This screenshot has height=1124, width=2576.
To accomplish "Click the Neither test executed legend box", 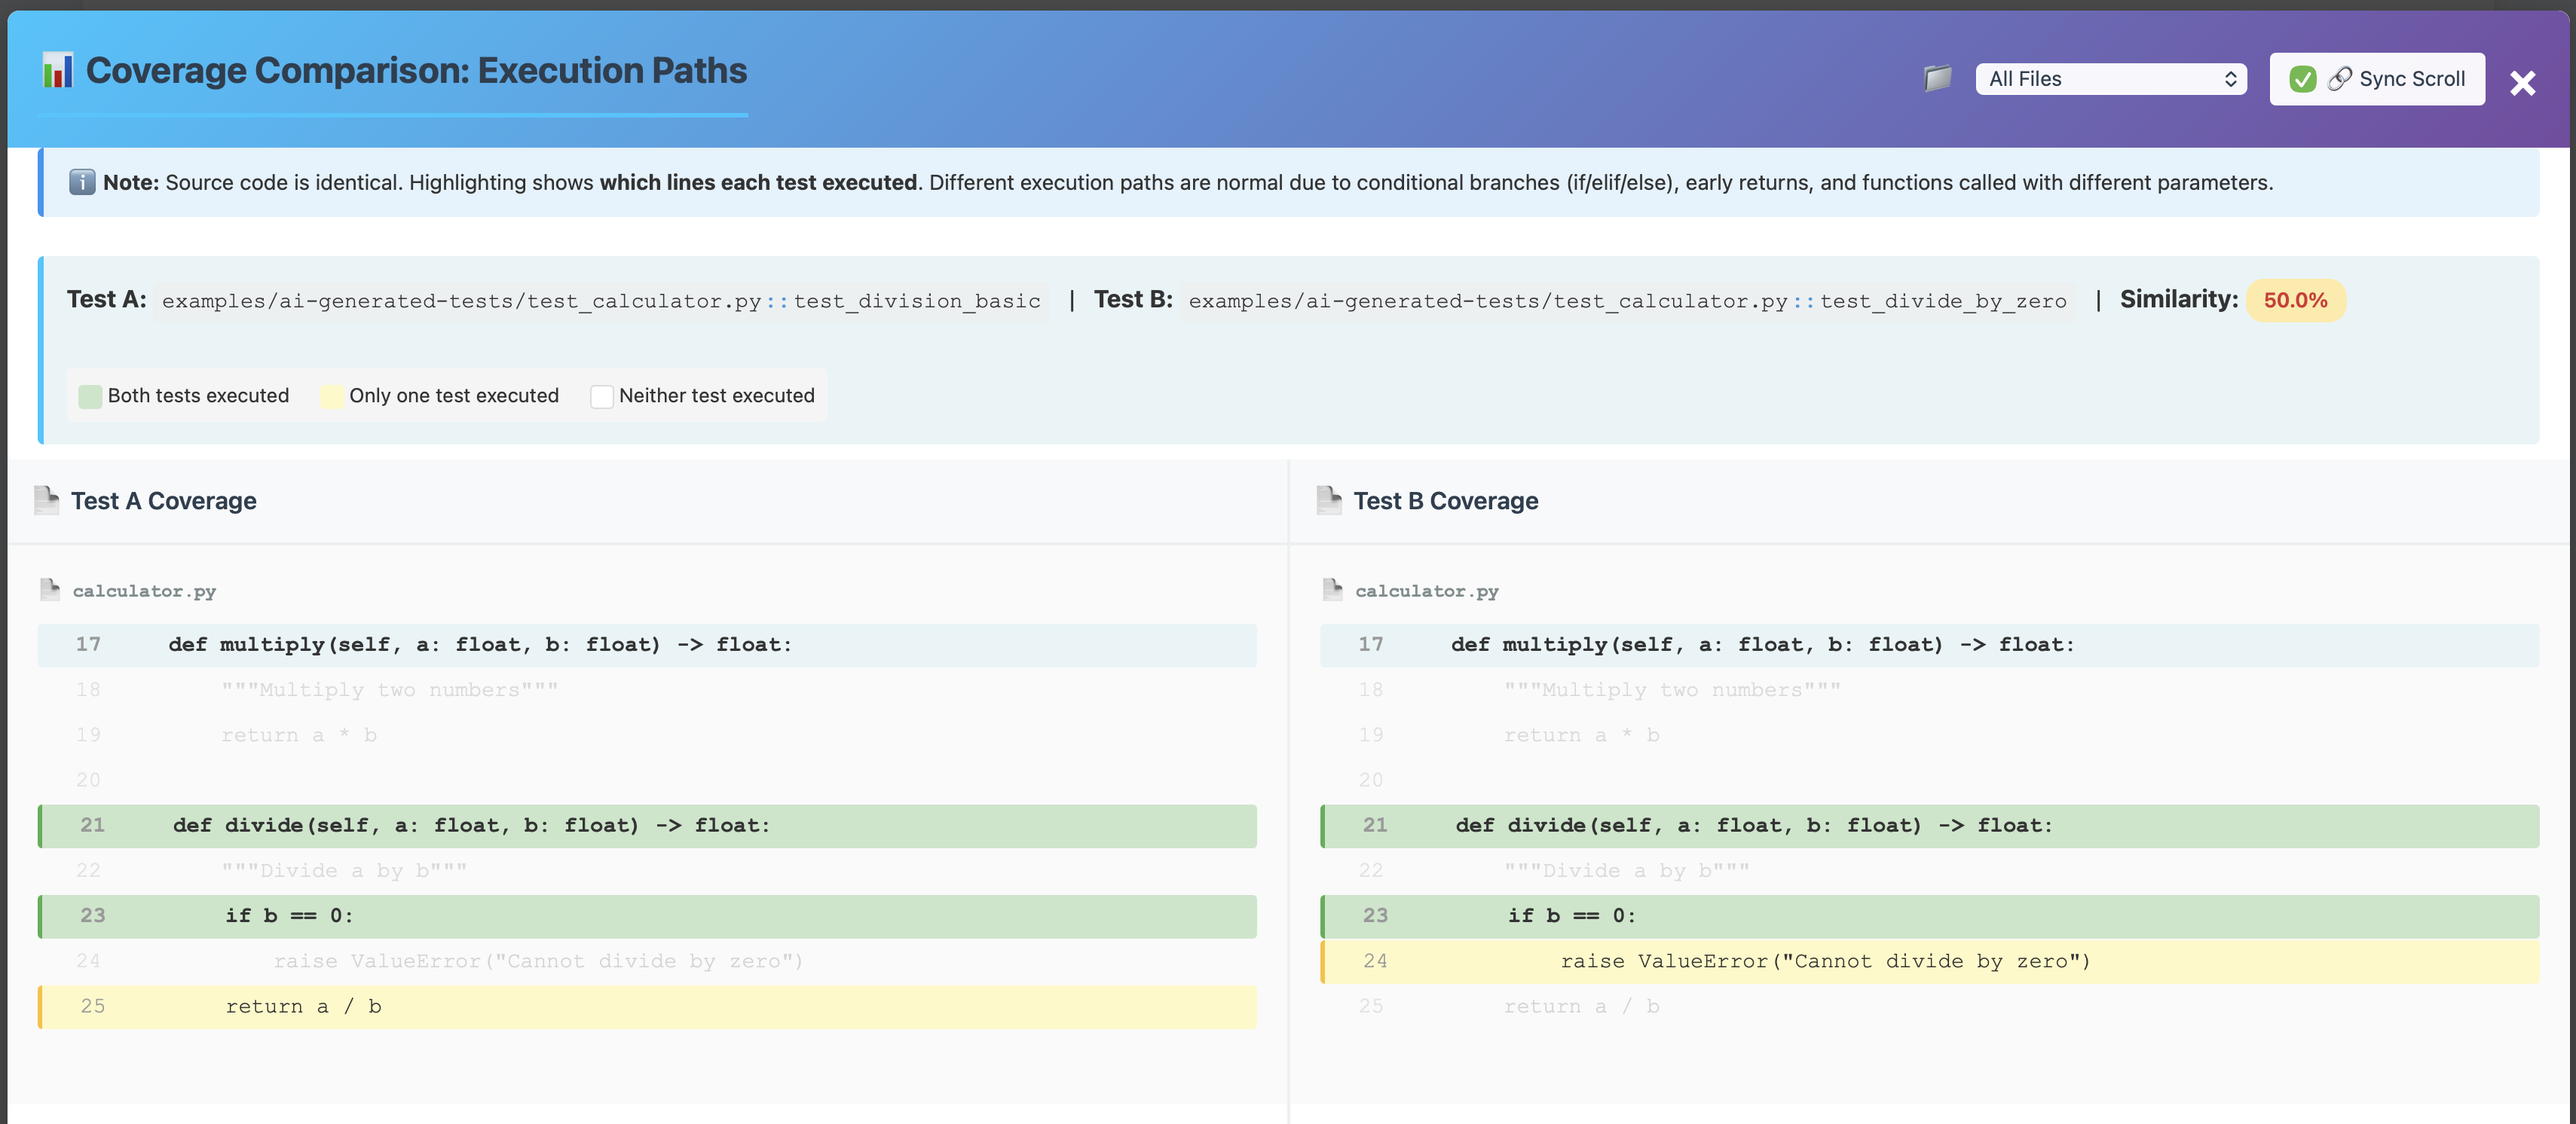I will 601,396.
